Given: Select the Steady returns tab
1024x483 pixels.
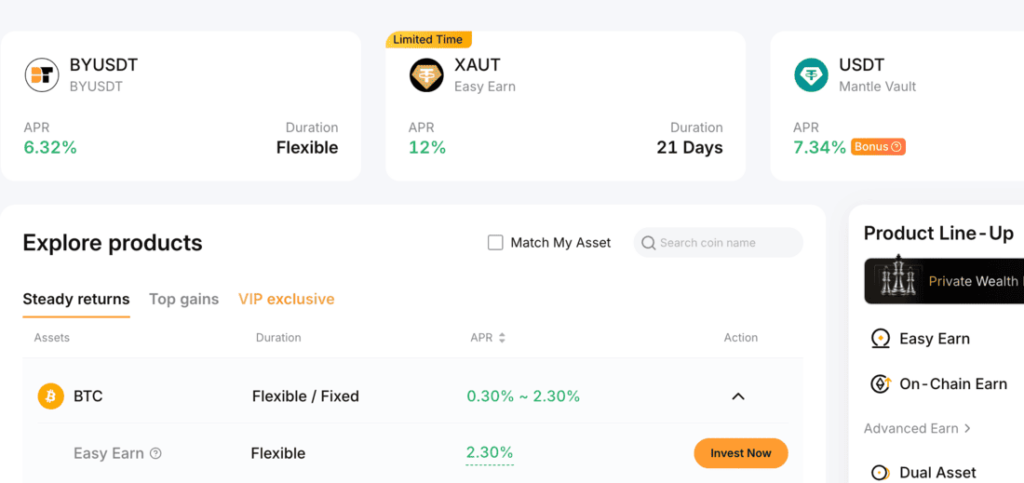Looking at the screenshot, I should pyautogui.click(x=76, y=299).
